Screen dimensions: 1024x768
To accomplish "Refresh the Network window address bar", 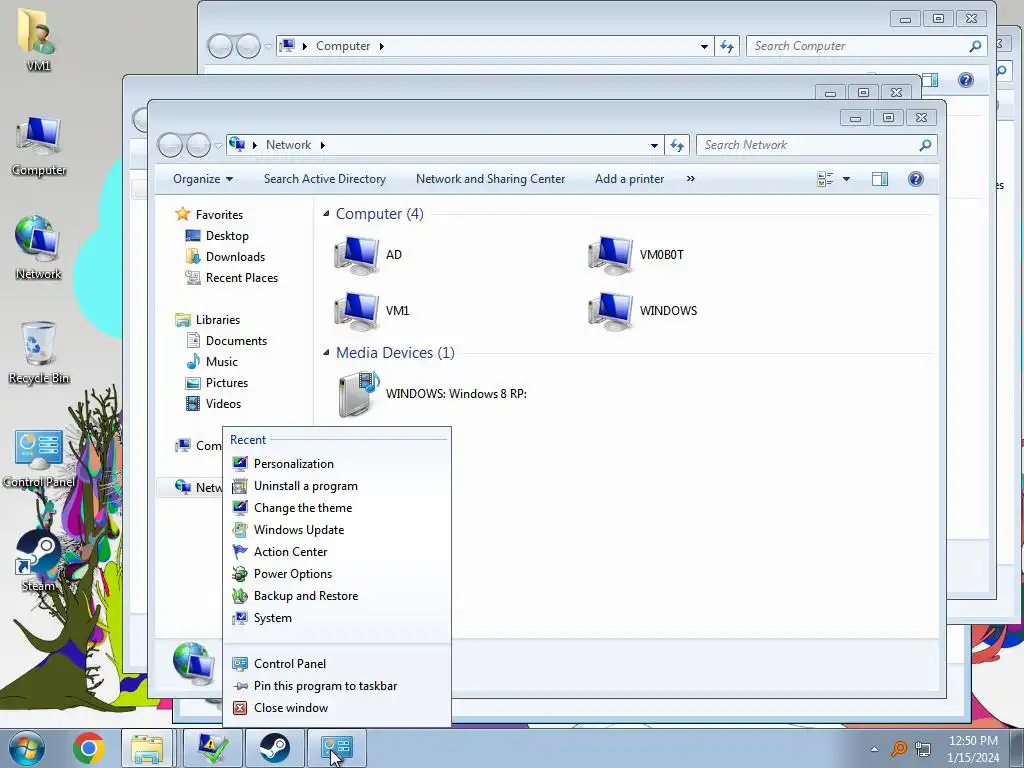I will (677, 145).
